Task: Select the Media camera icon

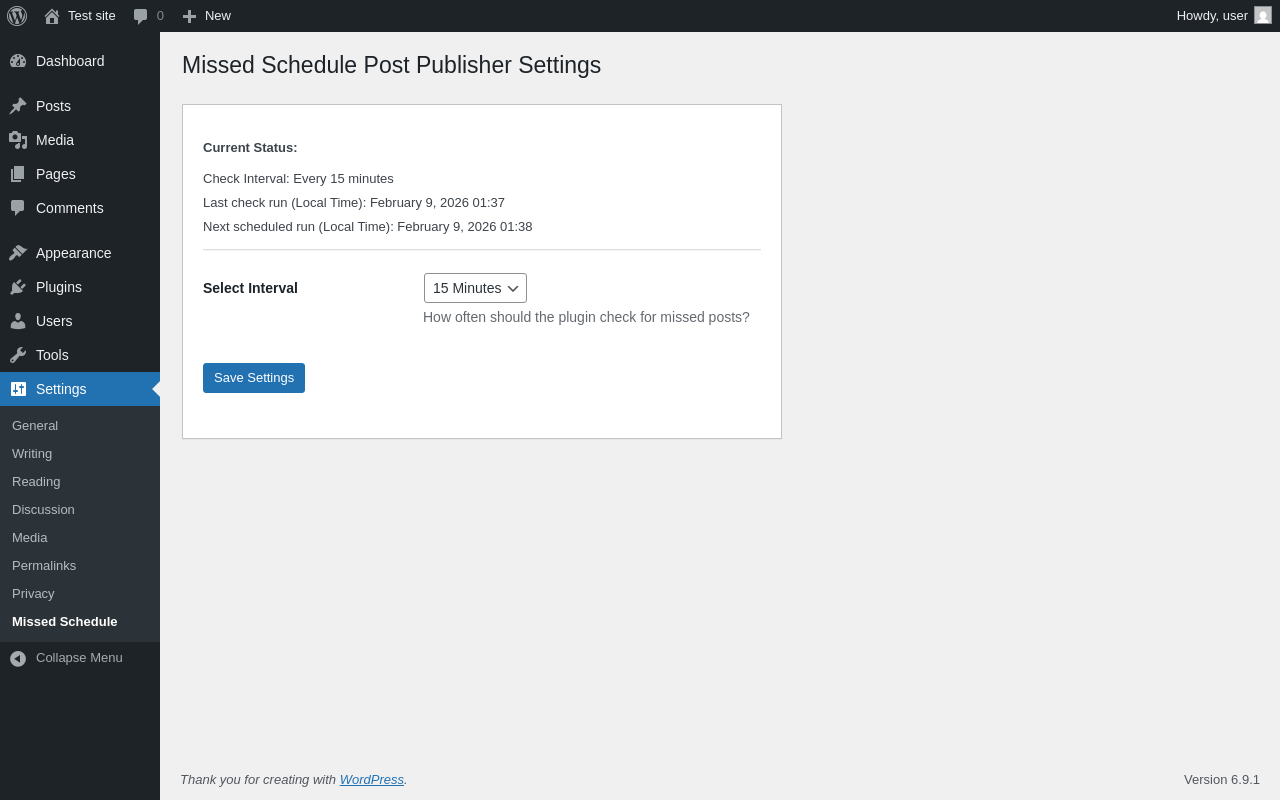Action: pyautogui.click(x=18, y=140)
